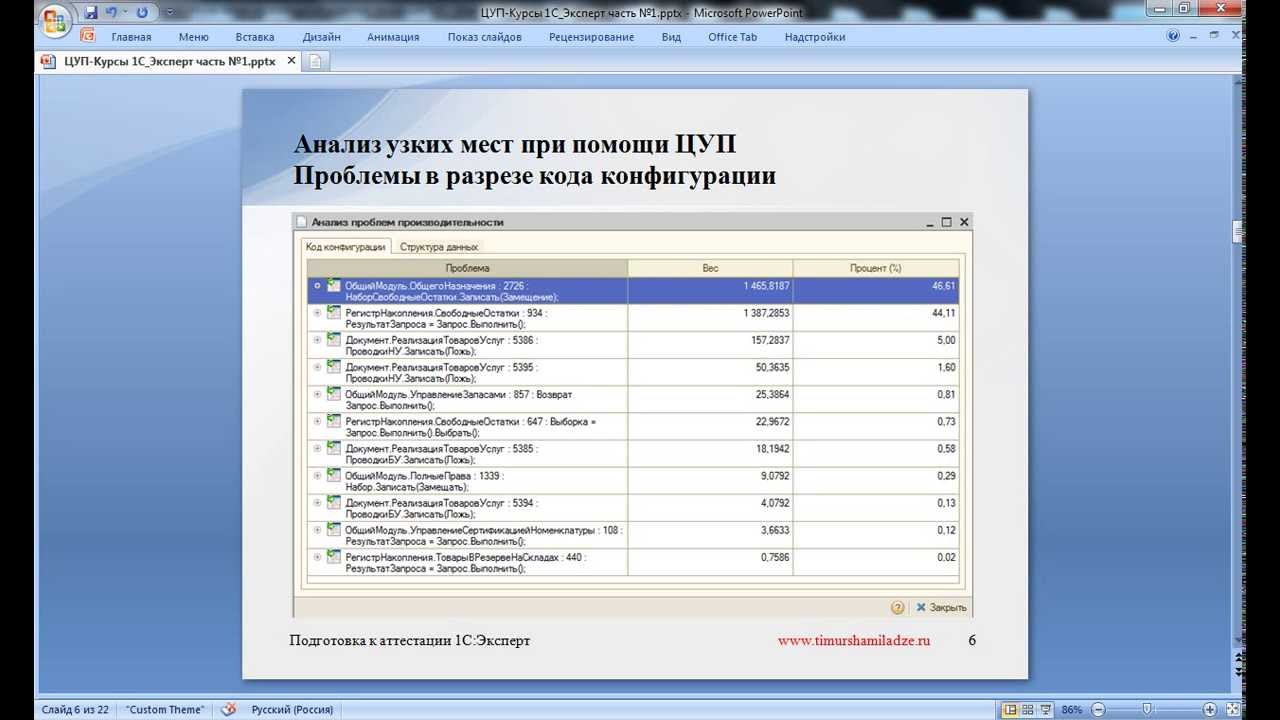Expand the ОбщийМодуль.ОбщегоНазначения : 2726 row
The image size is (1280, 720).
click(x=318, y=285)
